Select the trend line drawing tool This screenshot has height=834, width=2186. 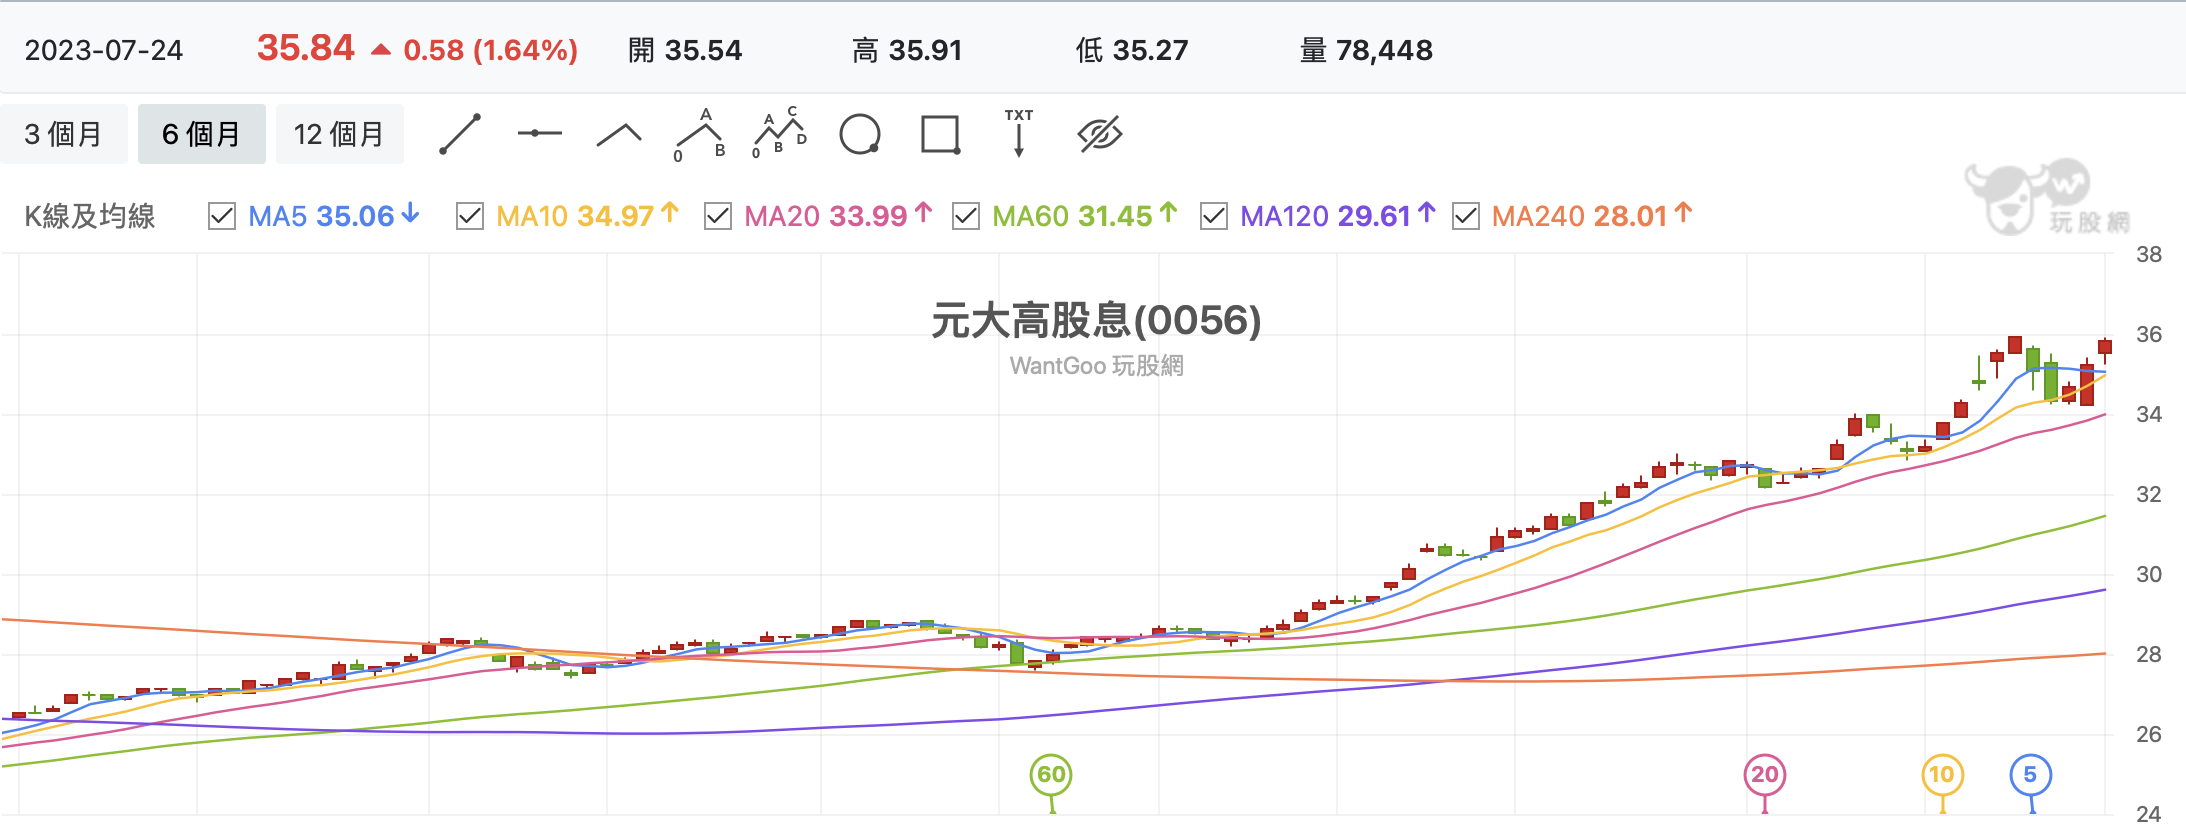(x=460, y=134)
